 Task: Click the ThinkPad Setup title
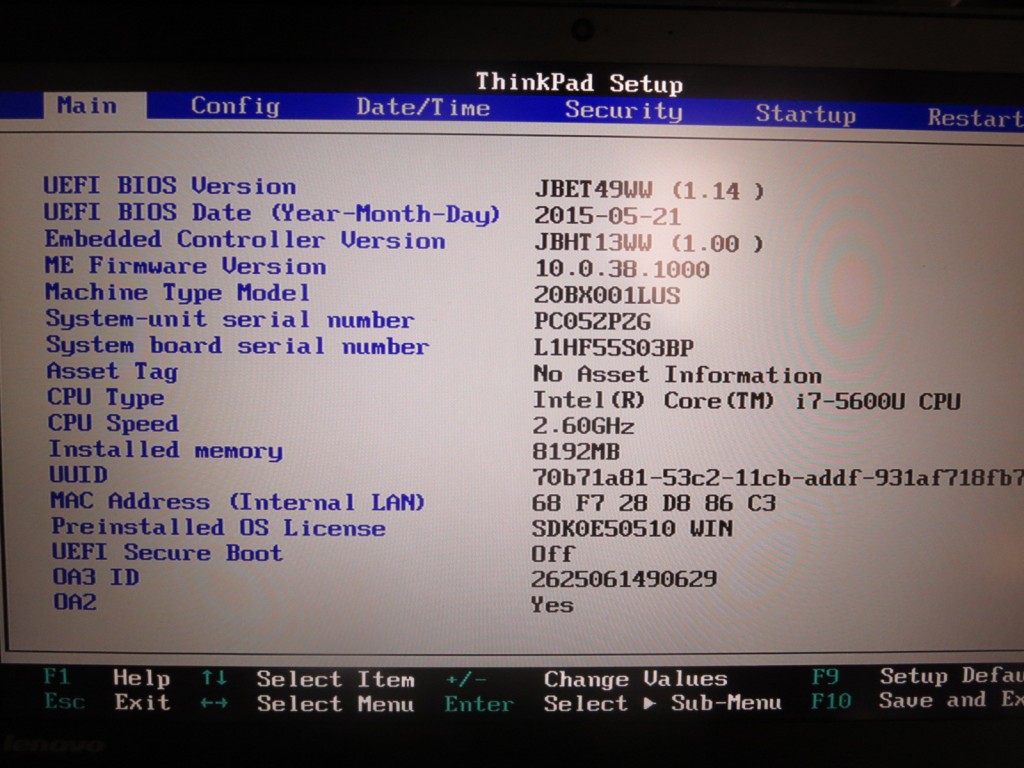pos(579,83)
